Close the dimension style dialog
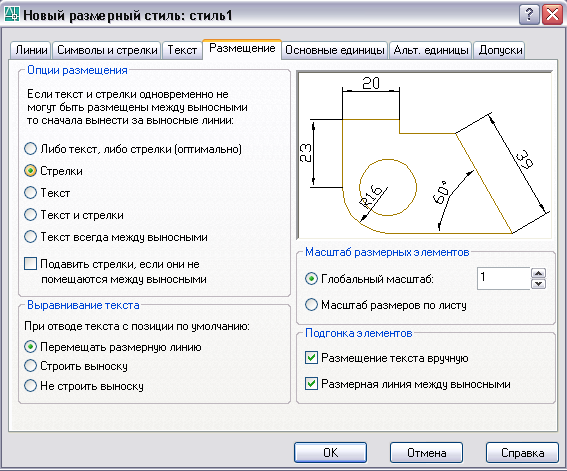This screenshot has width=567, height=471. pos(553,15)
